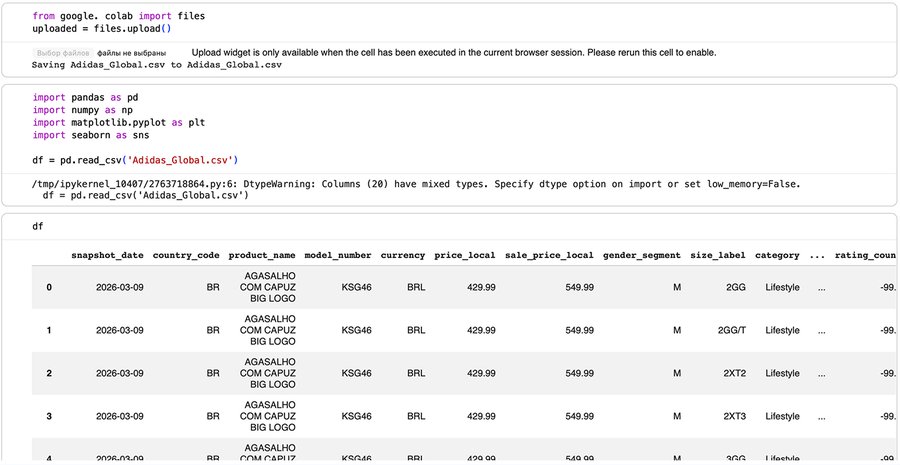Place cursor in 'uploaded = files.upload()' line
This screenshot has width=900, height=465.
pos(102,28)
